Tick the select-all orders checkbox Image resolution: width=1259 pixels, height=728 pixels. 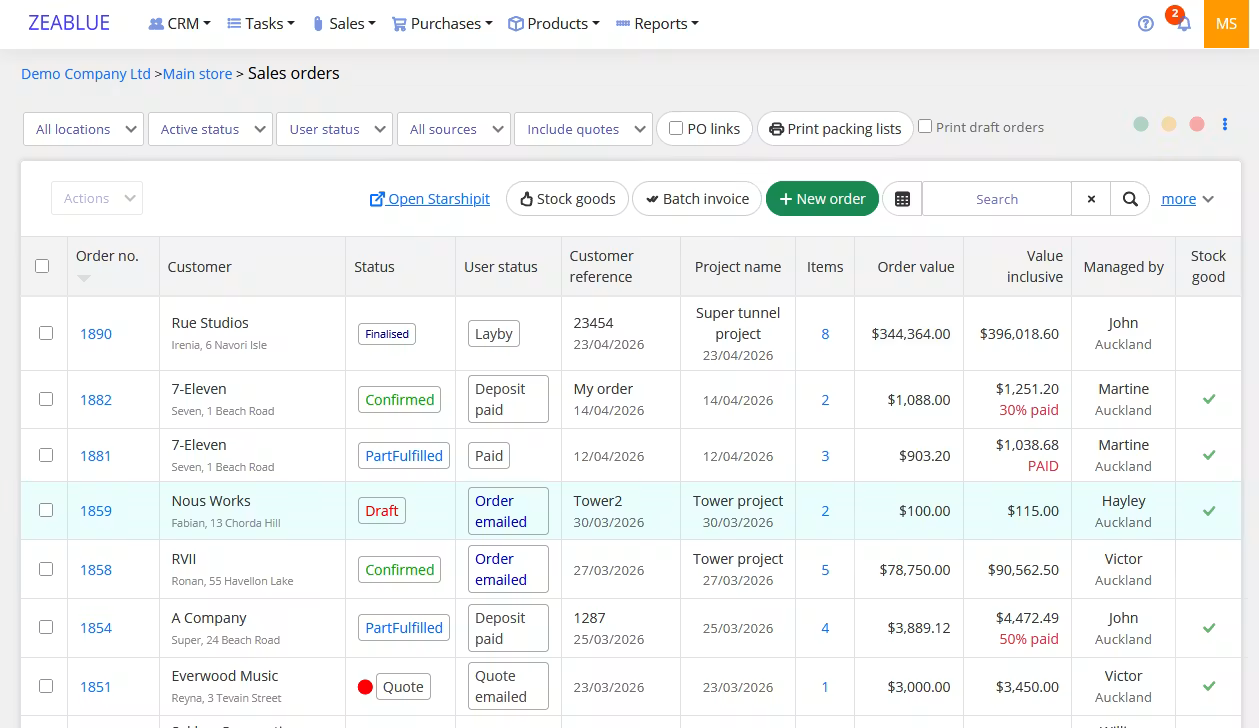(x=42, y=266)
